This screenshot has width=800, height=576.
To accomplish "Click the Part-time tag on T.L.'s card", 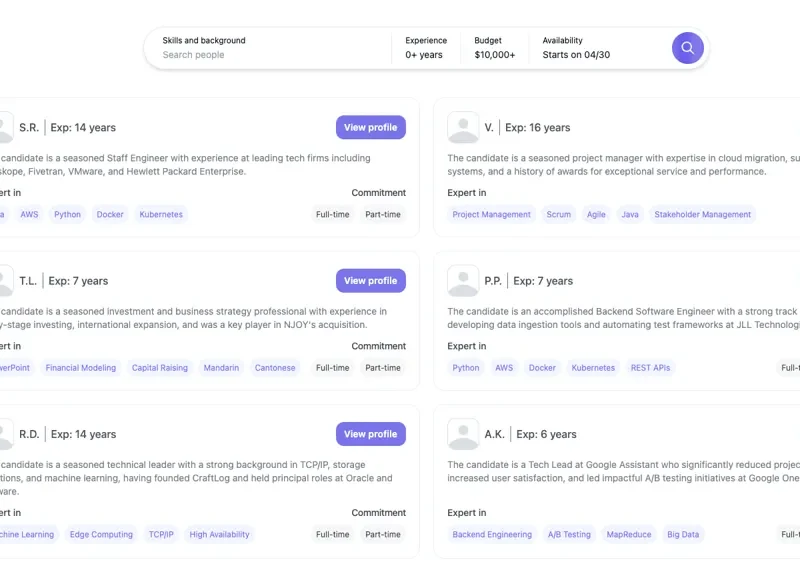I will [x=383, y=368].
